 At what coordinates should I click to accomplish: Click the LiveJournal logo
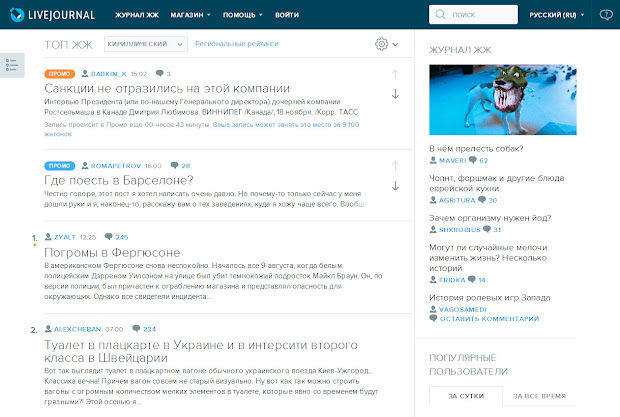(52, 15)
